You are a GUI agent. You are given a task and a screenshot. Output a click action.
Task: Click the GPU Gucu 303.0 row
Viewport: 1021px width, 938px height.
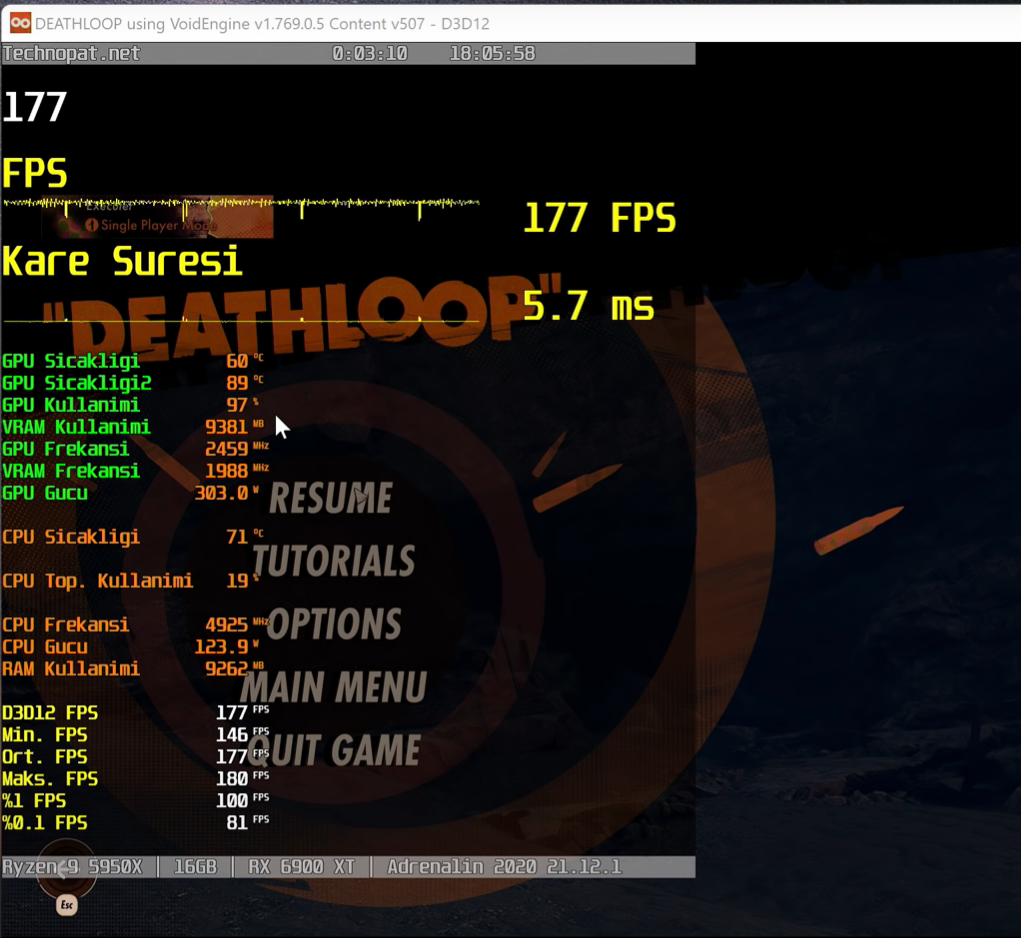[130, 493]
